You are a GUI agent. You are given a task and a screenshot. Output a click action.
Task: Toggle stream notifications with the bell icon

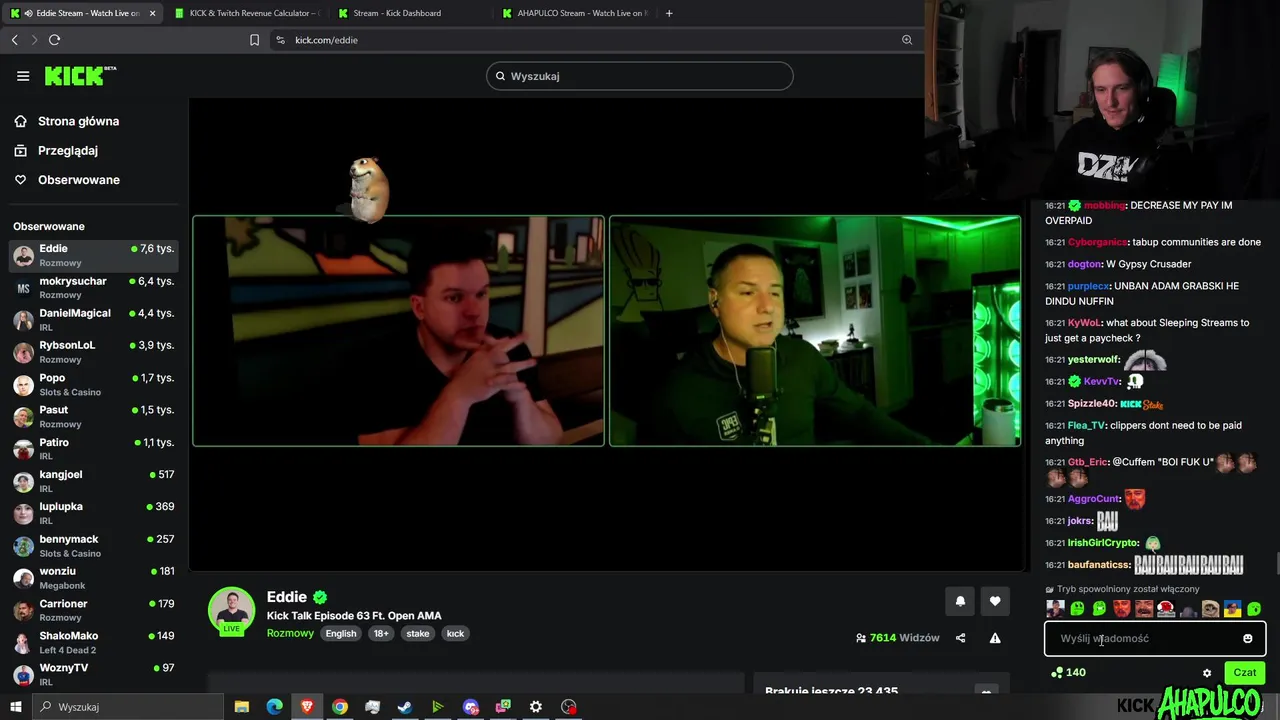[x=960, y=601]
